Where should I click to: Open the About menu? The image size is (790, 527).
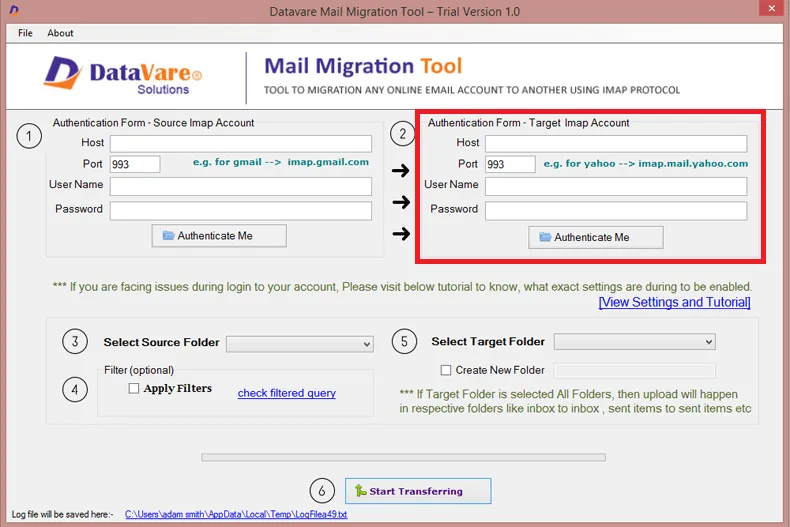coord(60,33)
